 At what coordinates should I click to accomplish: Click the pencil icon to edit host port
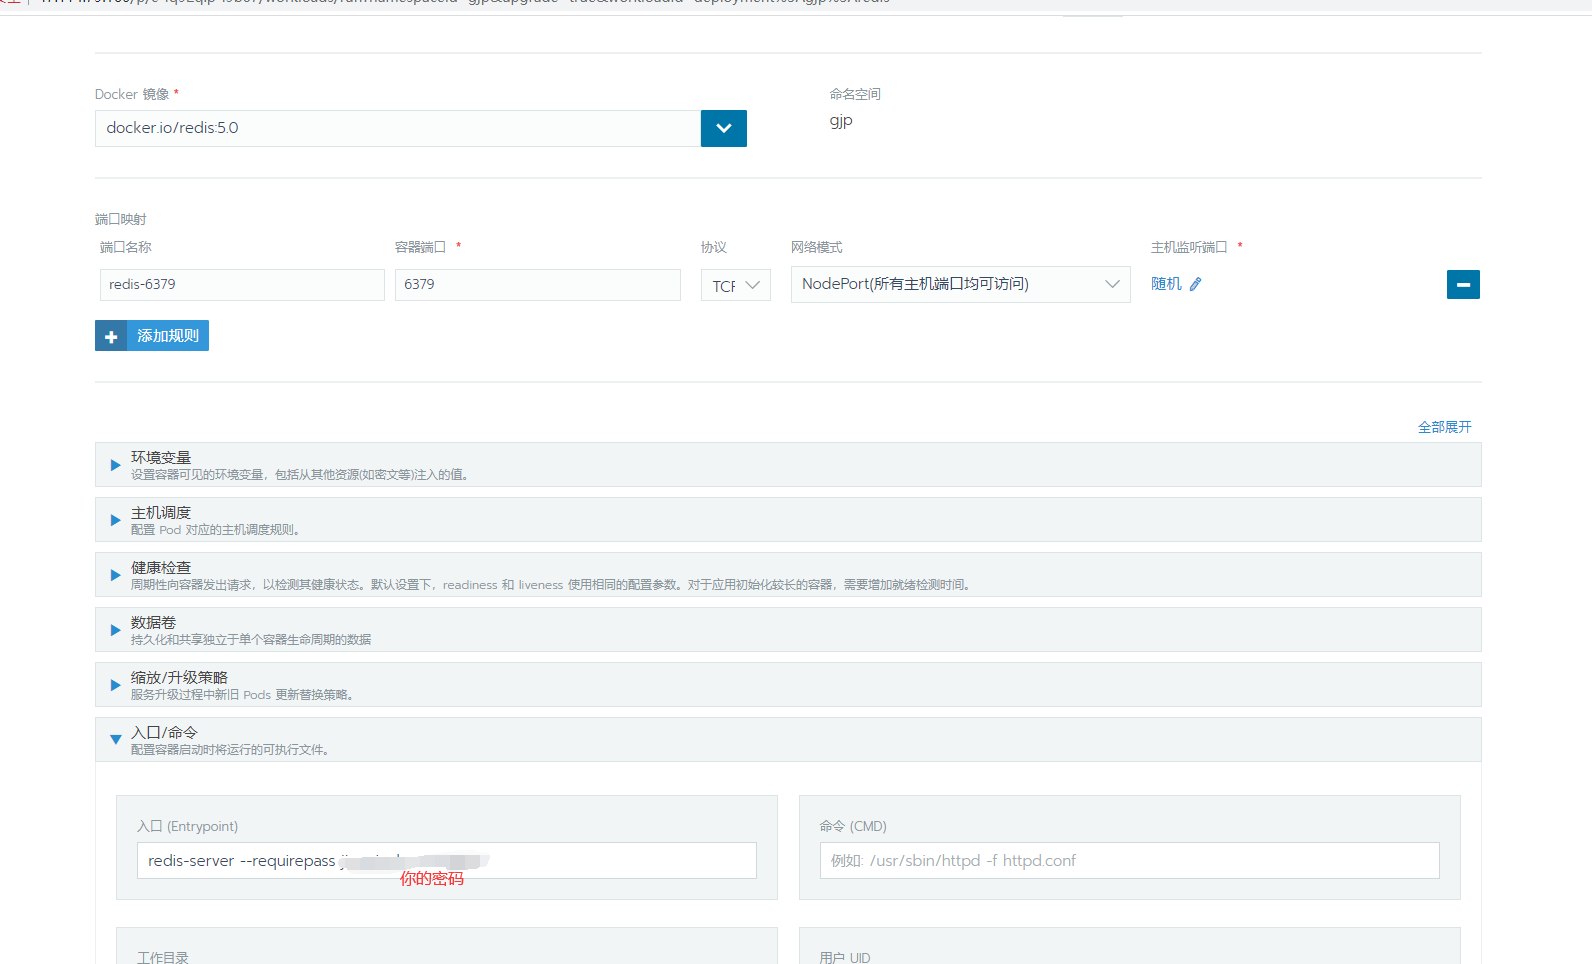[1195, 284]
